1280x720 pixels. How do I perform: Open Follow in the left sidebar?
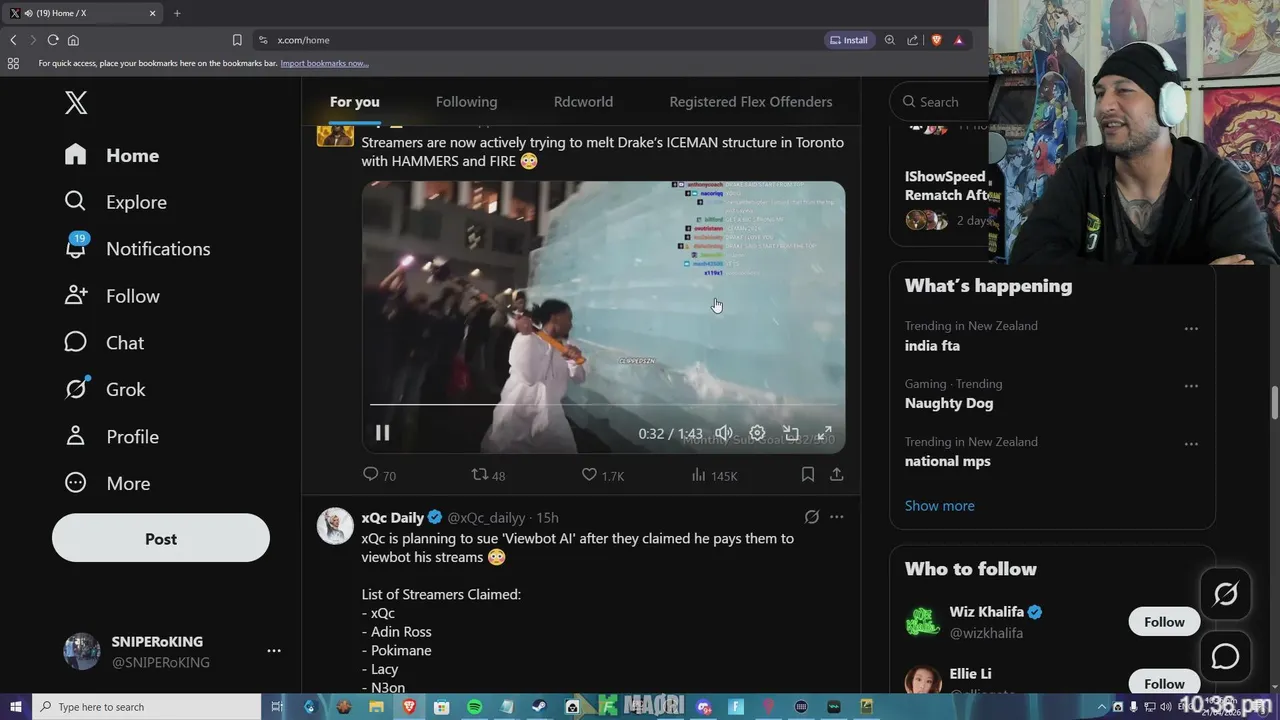pyautogui.click(x=112, y=296)
